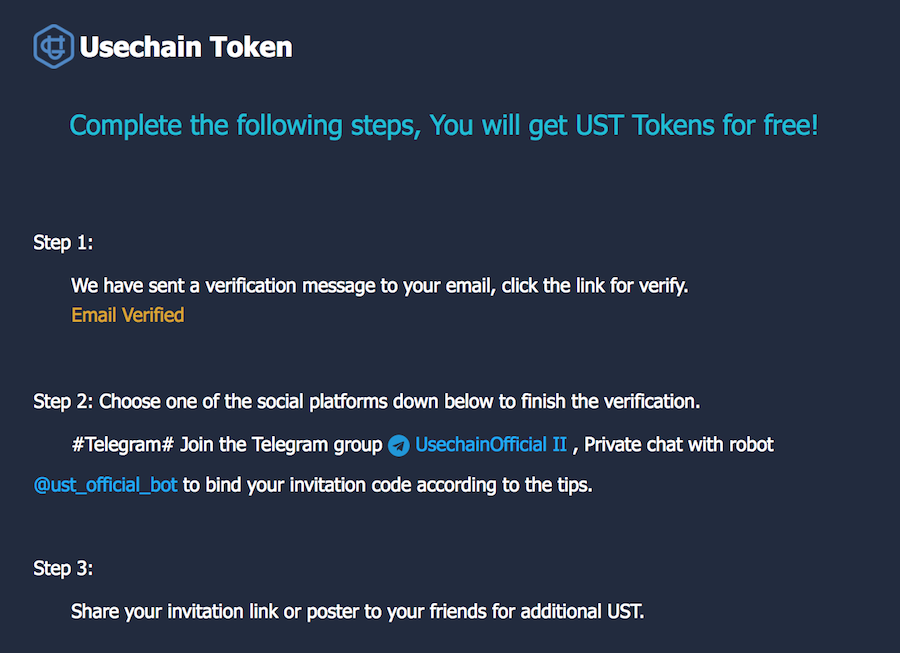This screenshot has height=653, width=900.
Task: Click the Usechain hexagon logo icon
Action: pos(54,46)
